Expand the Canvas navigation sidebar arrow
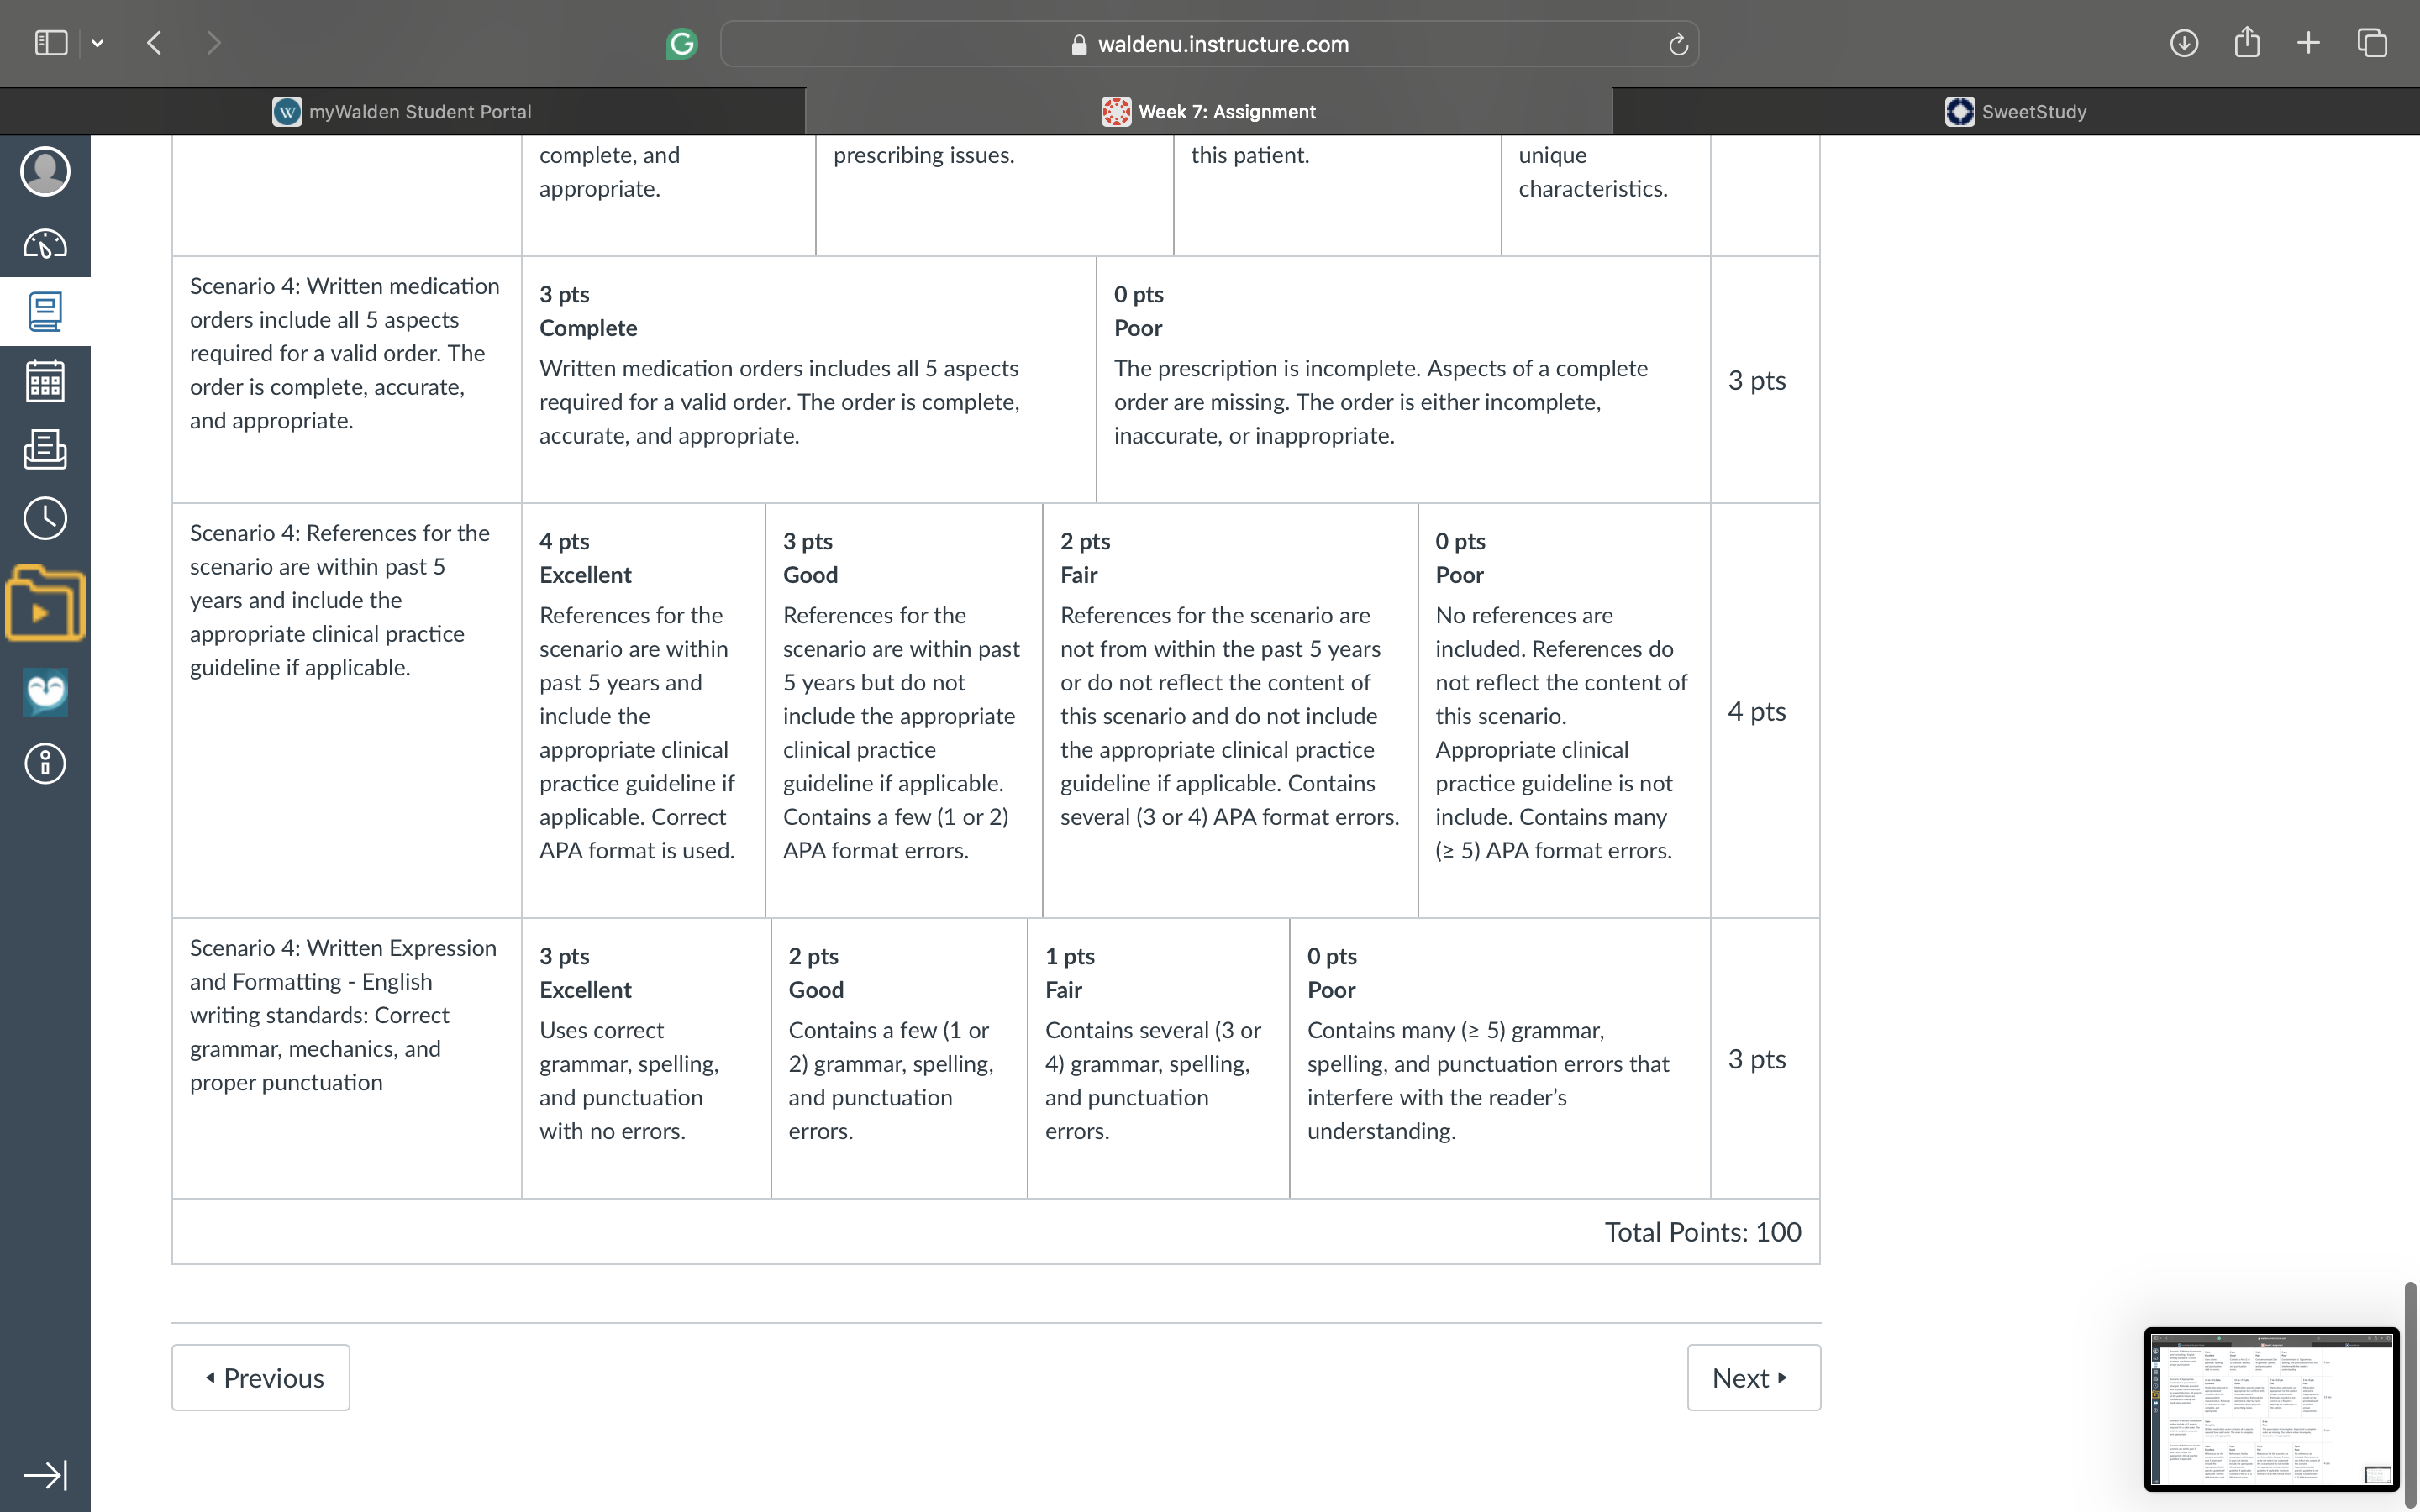This screenshot has width=2420, height=1512. coord(45,1475)
